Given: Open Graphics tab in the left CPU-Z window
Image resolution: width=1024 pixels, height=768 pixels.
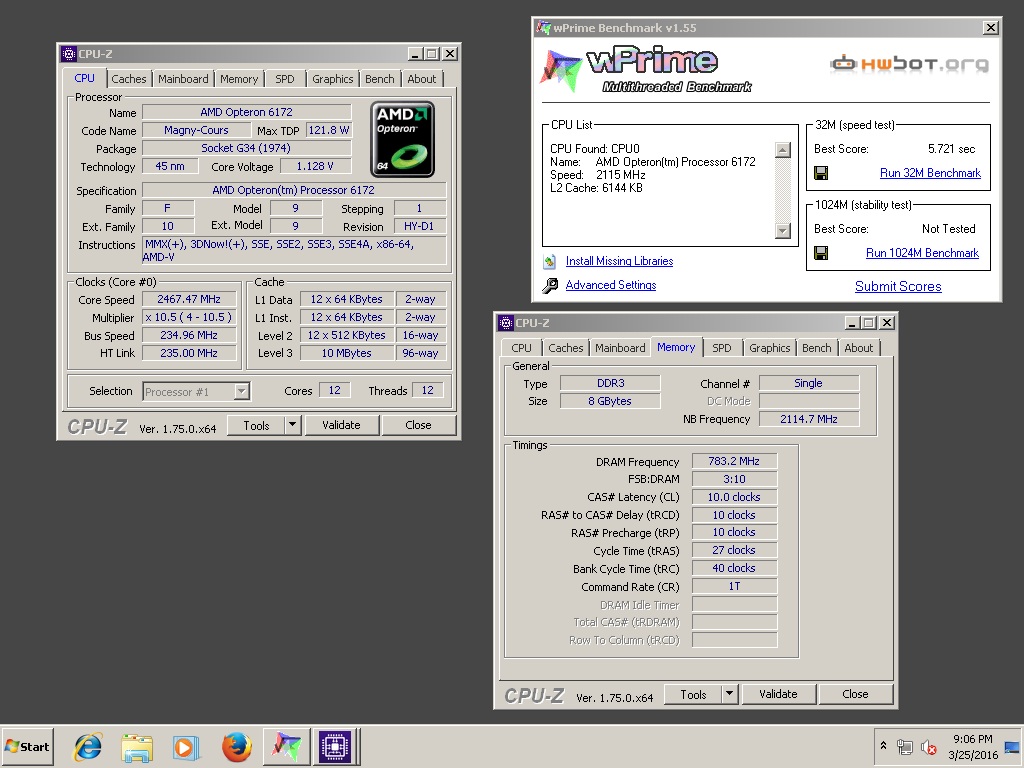Looking at the screenshot, I should coord(332,79).
